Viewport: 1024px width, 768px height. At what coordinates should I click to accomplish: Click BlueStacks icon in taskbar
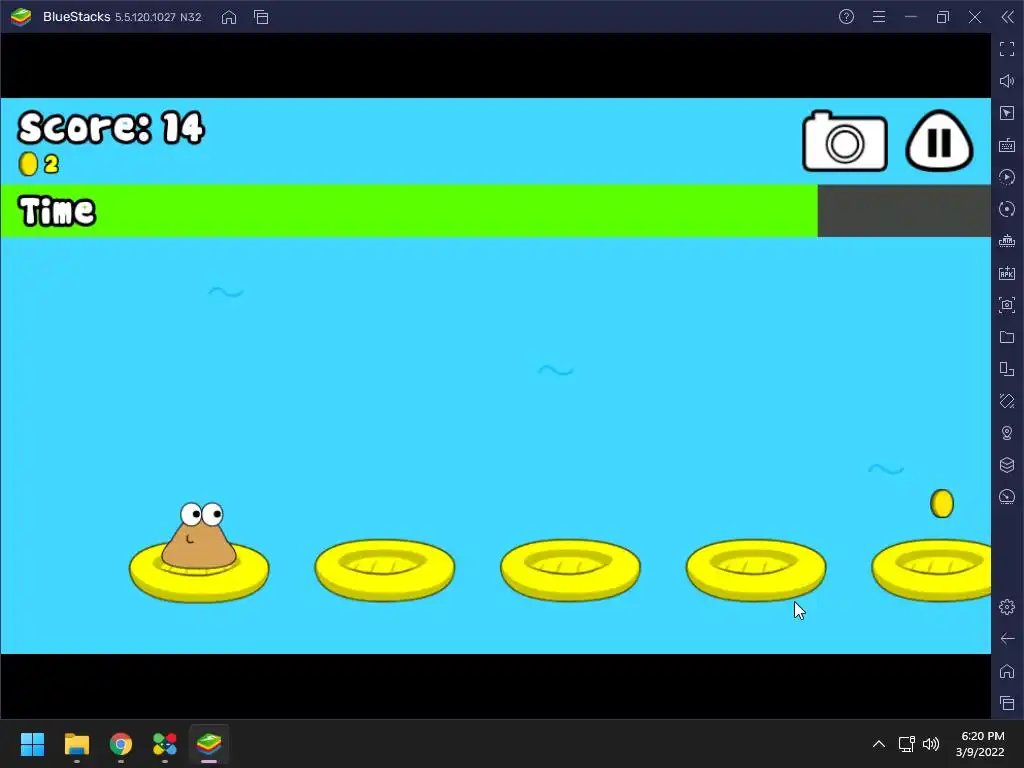click(x=209, y=744)
